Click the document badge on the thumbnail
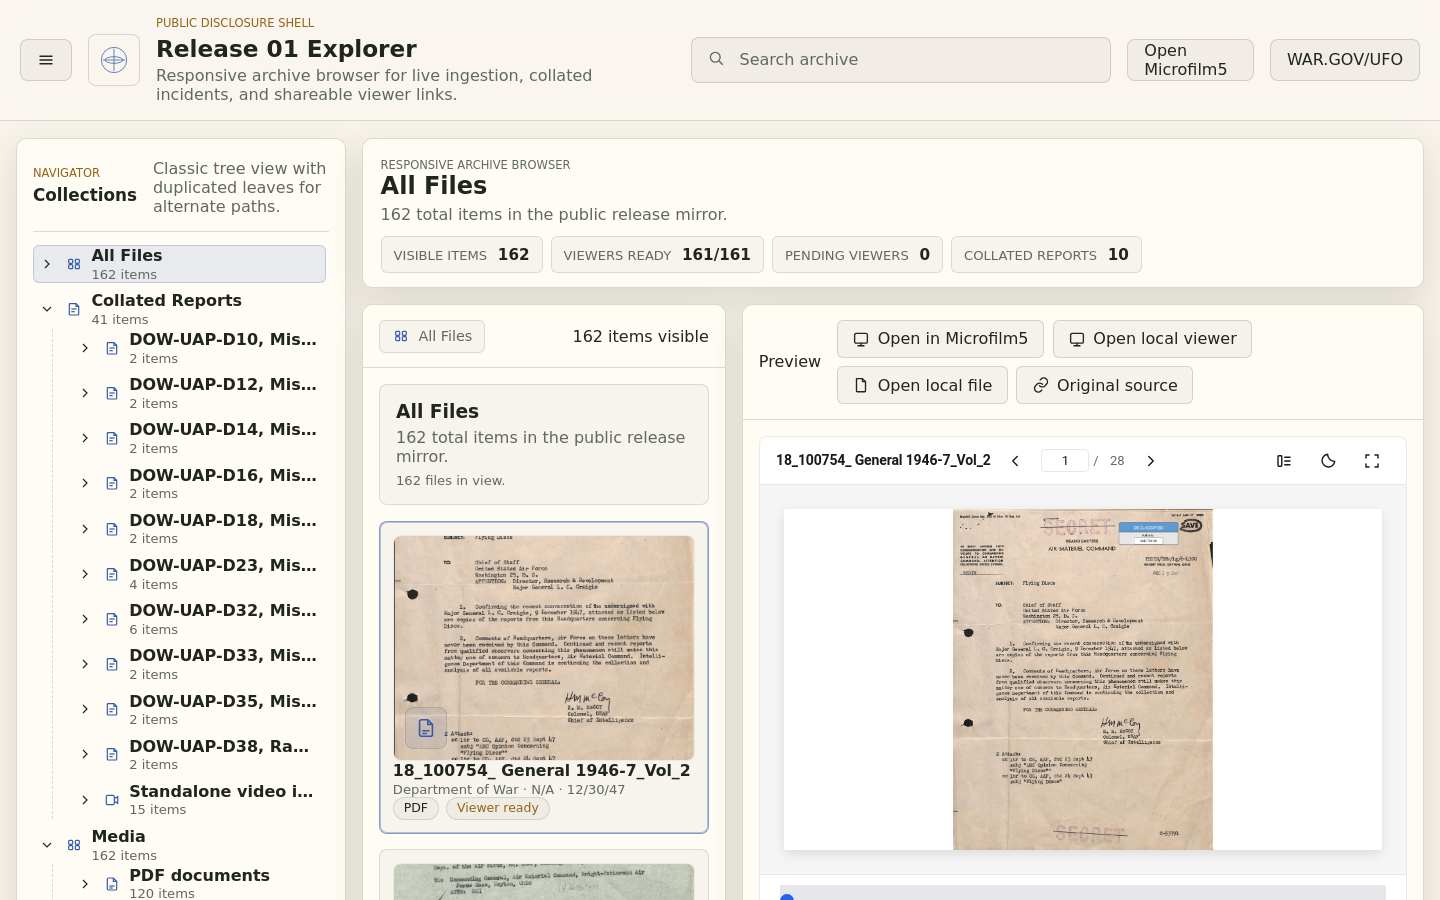Image resolution: width=1440 pixels, height=900 pixels. pyautogui.click(x=426, y=728)
